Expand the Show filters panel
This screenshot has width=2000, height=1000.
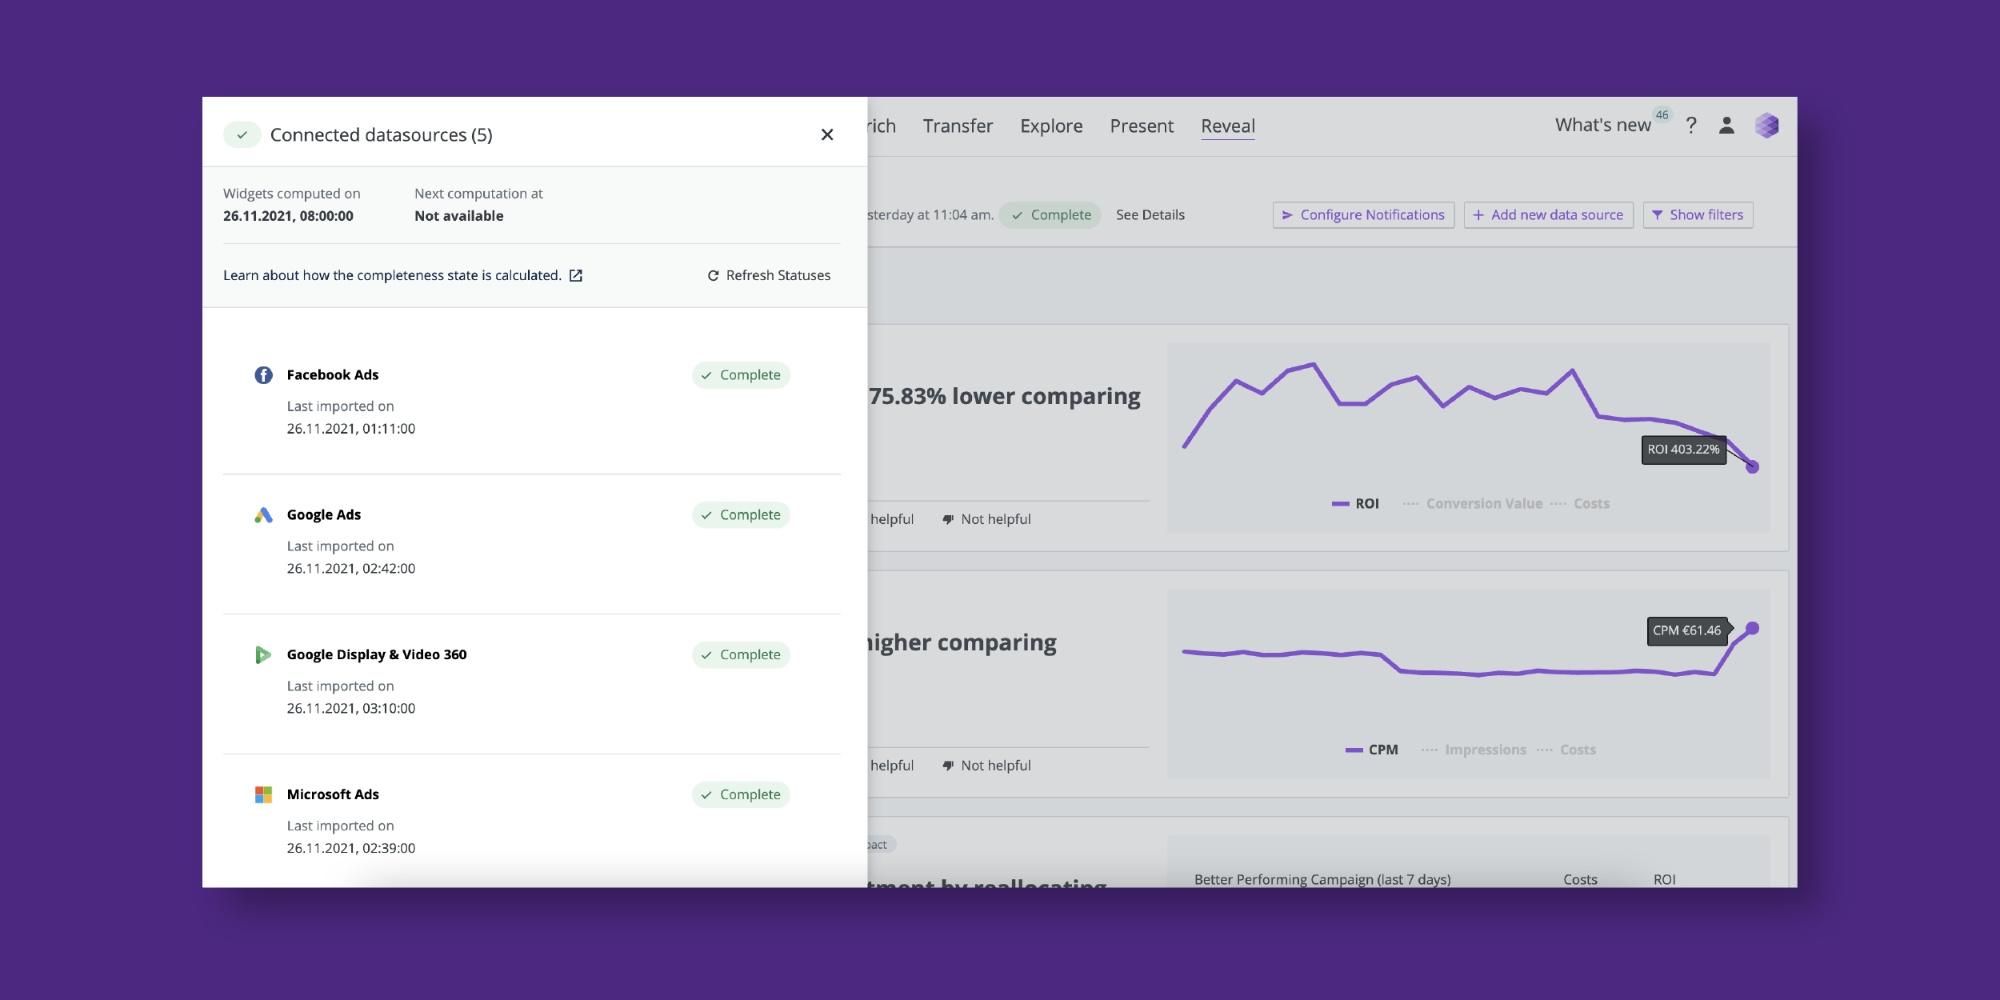[x=1697, y=215]
